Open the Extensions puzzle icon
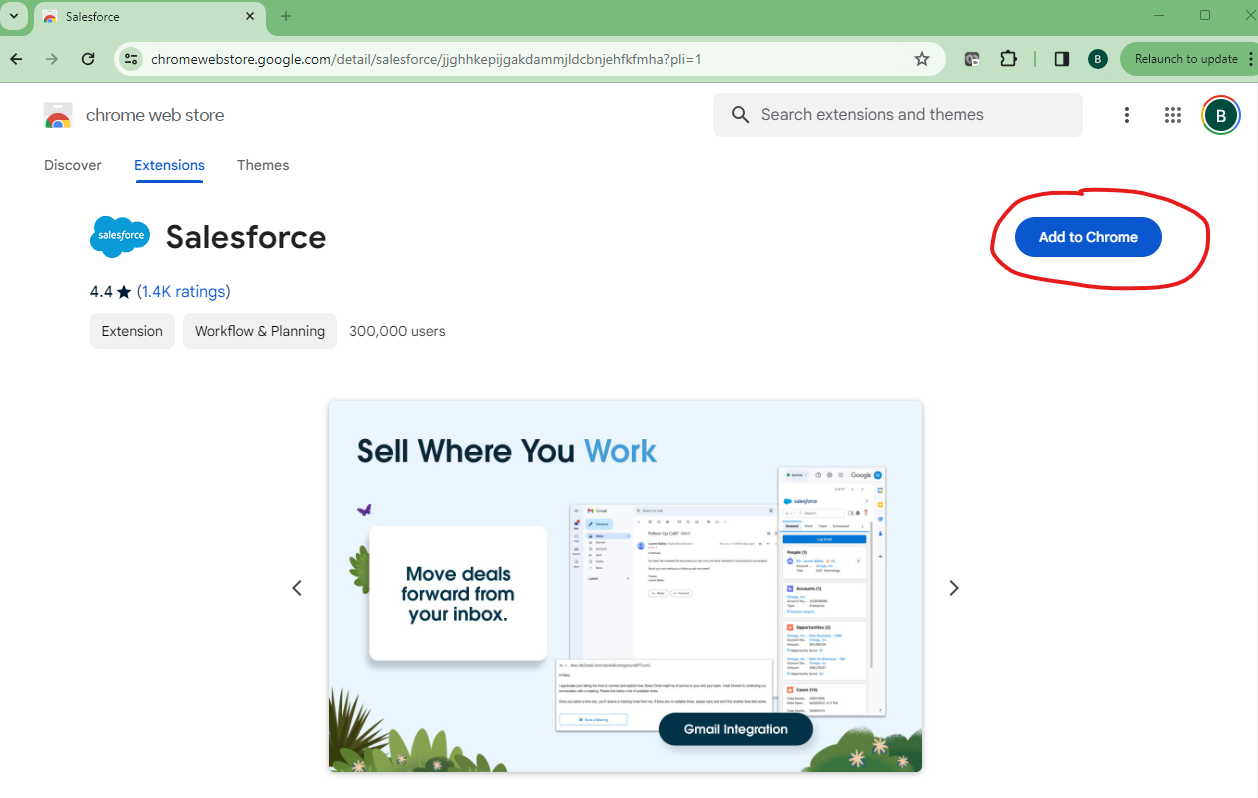The image size is (1258, 798). coord(1008,59)
